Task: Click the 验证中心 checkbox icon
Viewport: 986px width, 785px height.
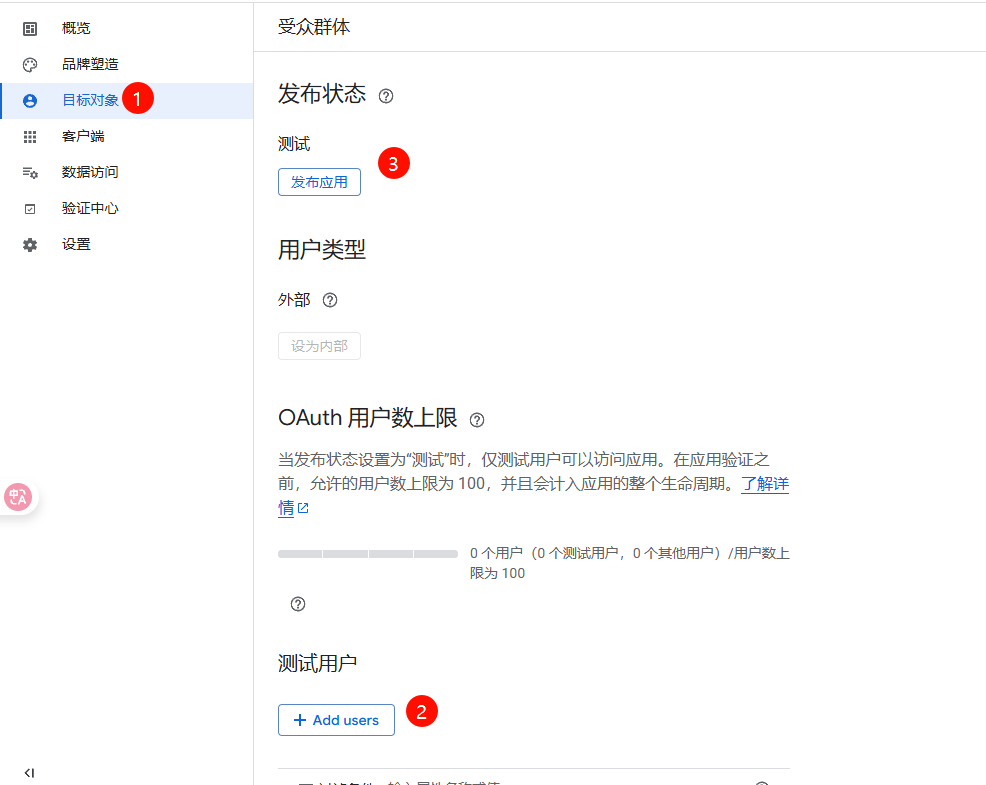Action: click(30, 208)
